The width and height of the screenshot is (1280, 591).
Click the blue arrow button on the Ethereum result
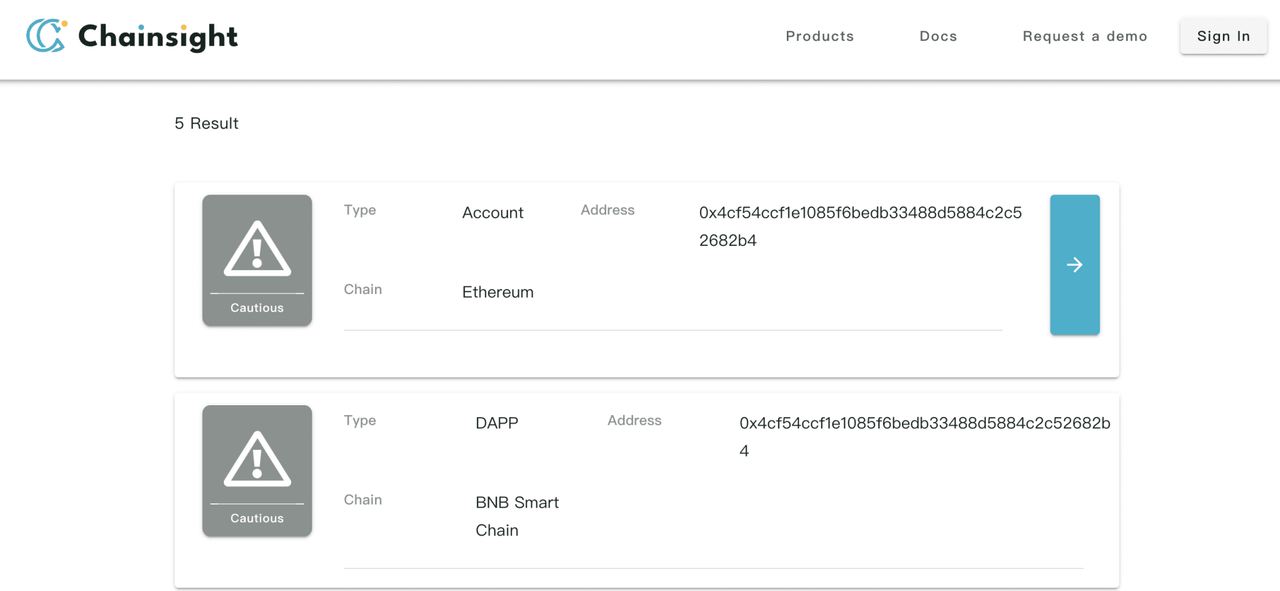click(x=1074, y=265)
